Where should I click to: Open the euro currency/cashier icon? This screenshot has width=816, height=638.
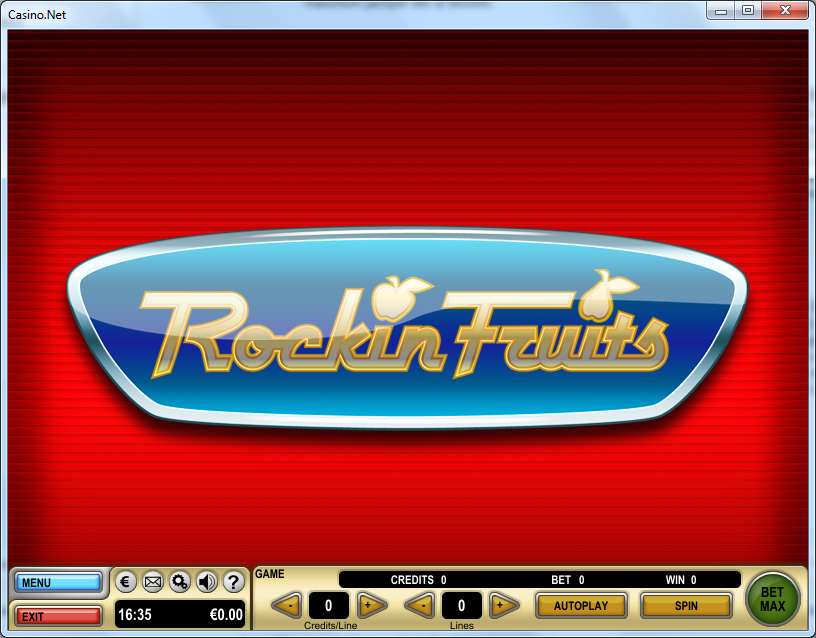coord(125,581)
